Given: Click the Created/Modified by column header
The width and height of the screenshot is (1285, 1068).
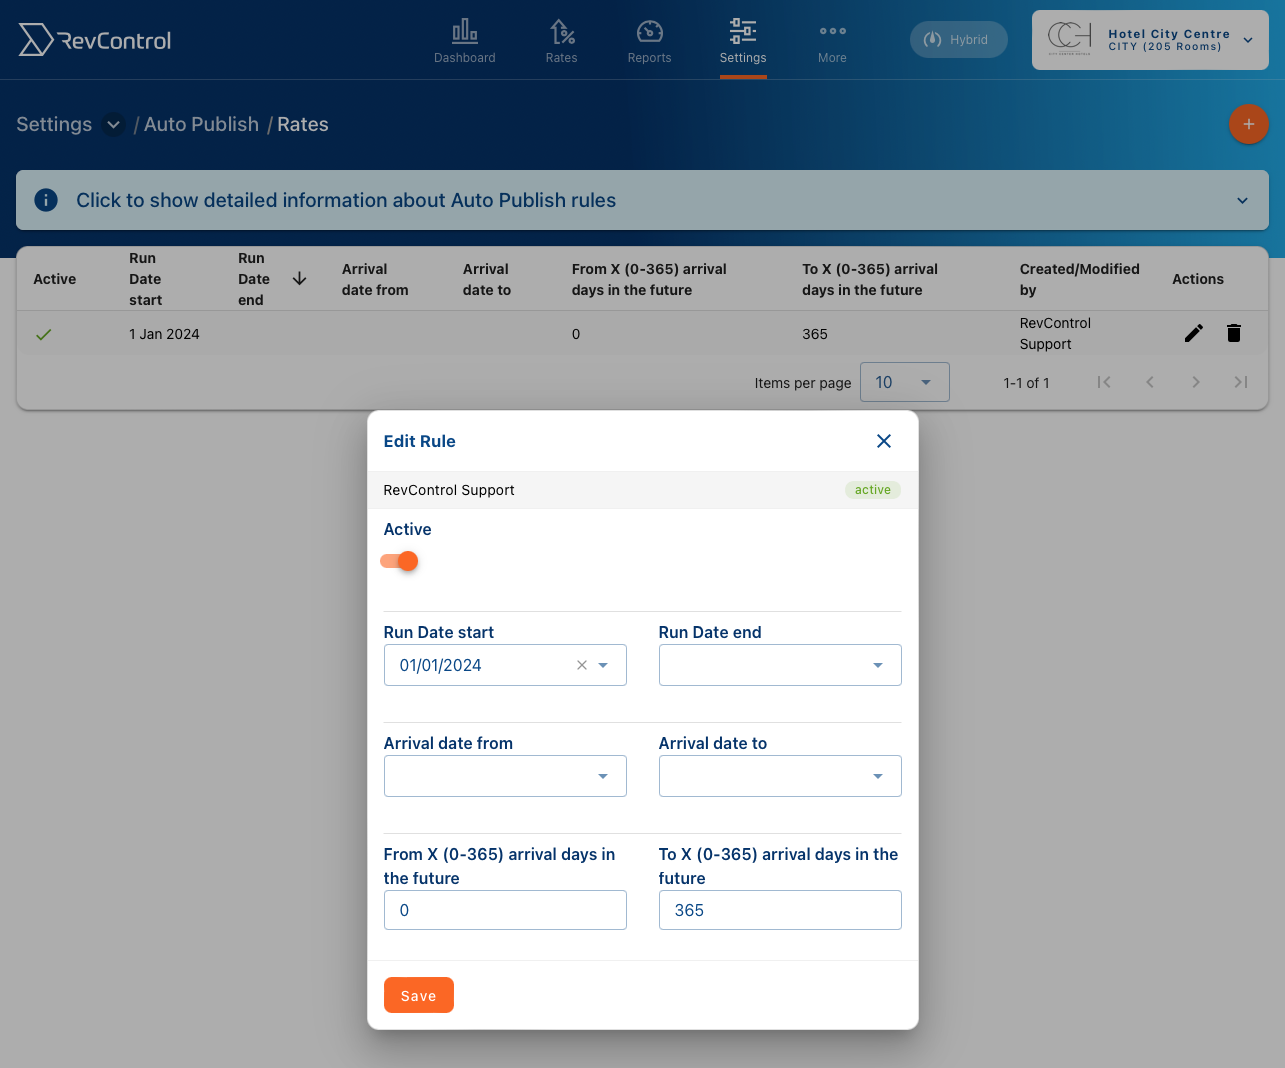Looking at the screenshot, I should click(x=1080, y=279).
